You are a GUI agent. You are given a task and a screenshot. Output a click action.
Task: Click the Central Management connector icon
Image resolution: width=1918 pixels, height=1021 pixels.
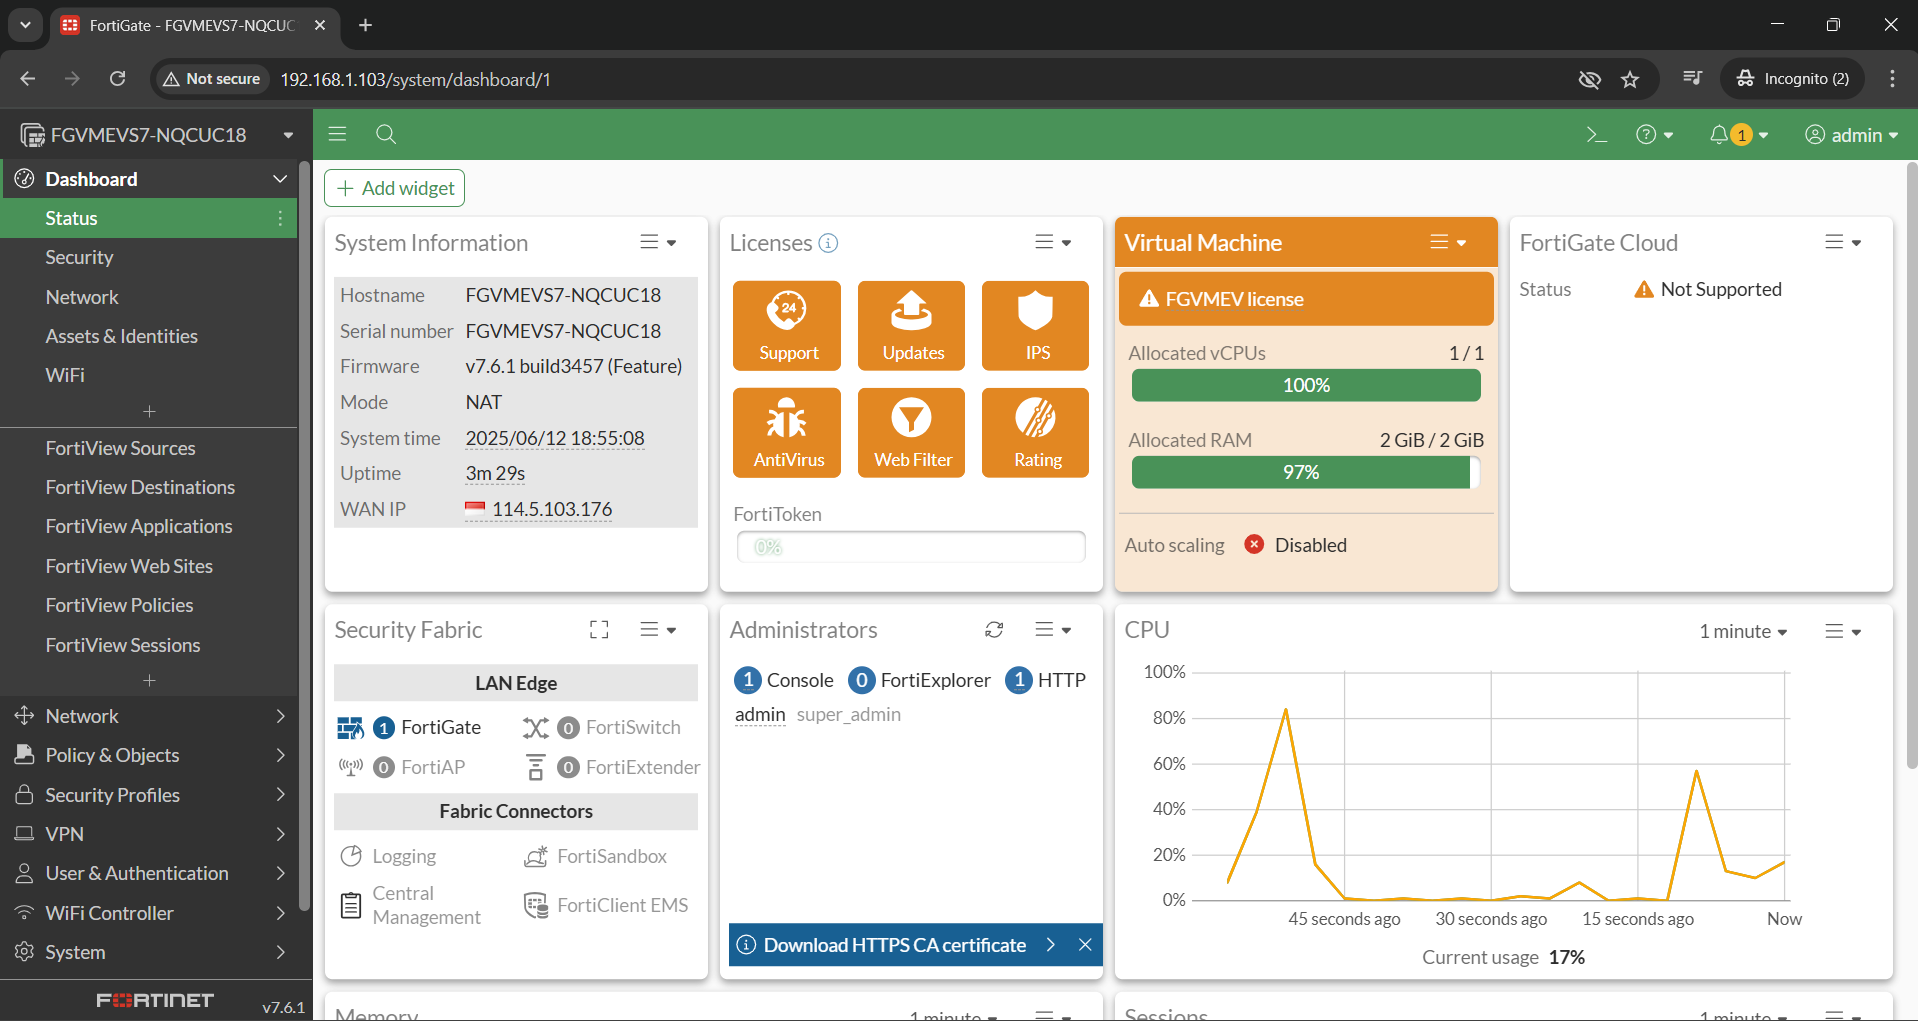(x=351, y=905)
